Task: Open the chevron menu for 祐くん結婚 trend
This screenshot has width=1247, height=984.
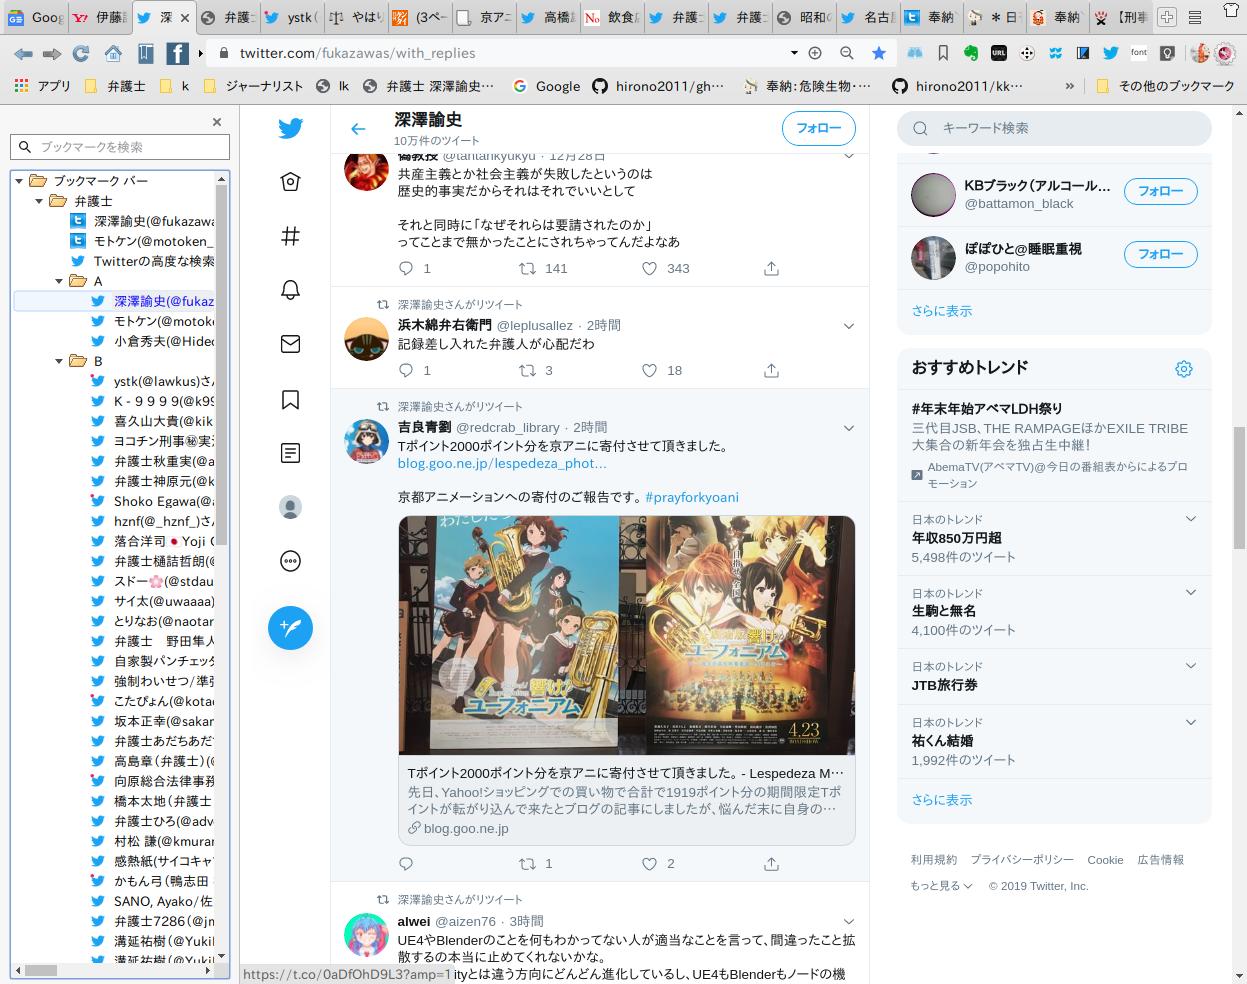Action: click(1190, 722)
